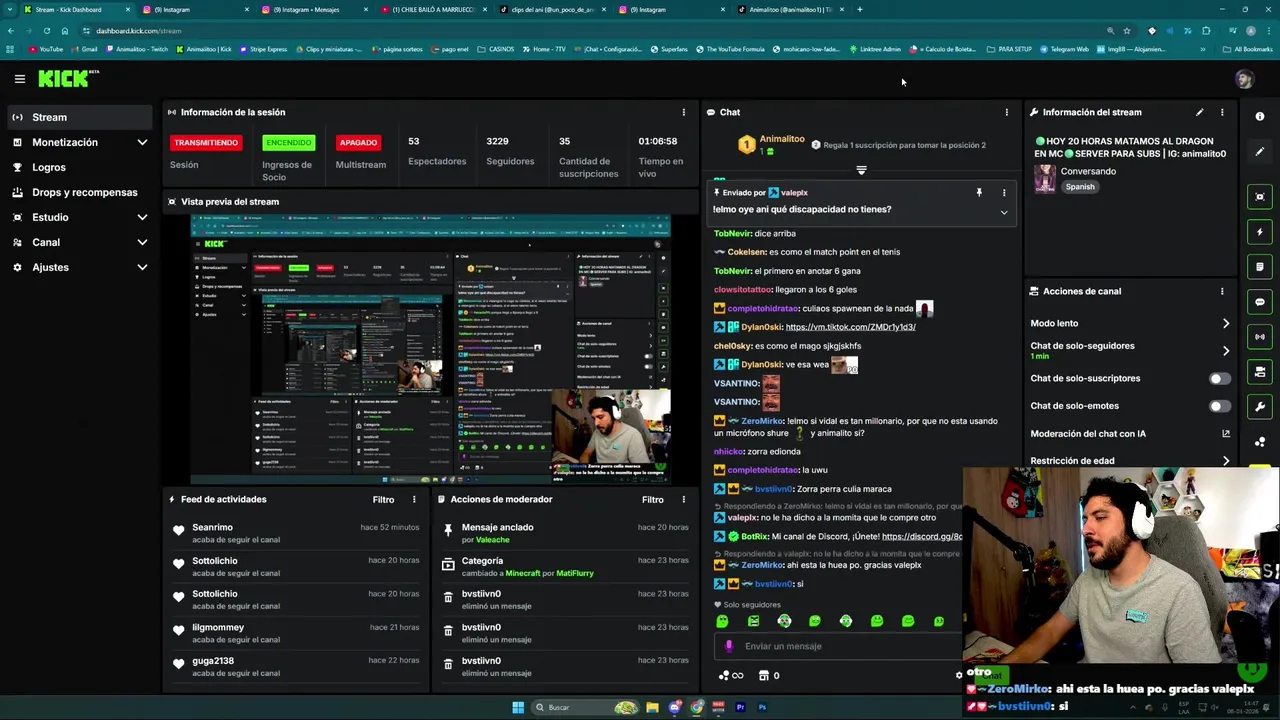Click the notes document icon in right sidebar
Viewport: 1280px width, 720px height.
1260,267
